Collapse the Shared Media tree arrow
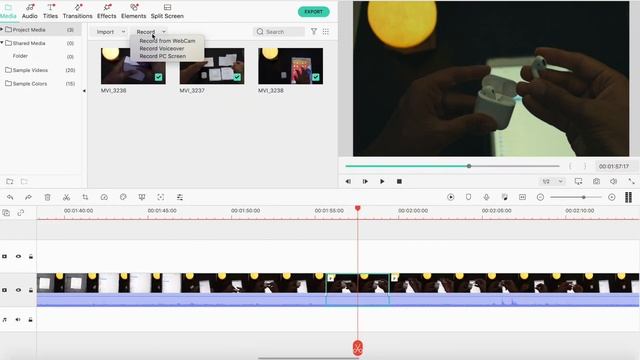 pos(2,43)
